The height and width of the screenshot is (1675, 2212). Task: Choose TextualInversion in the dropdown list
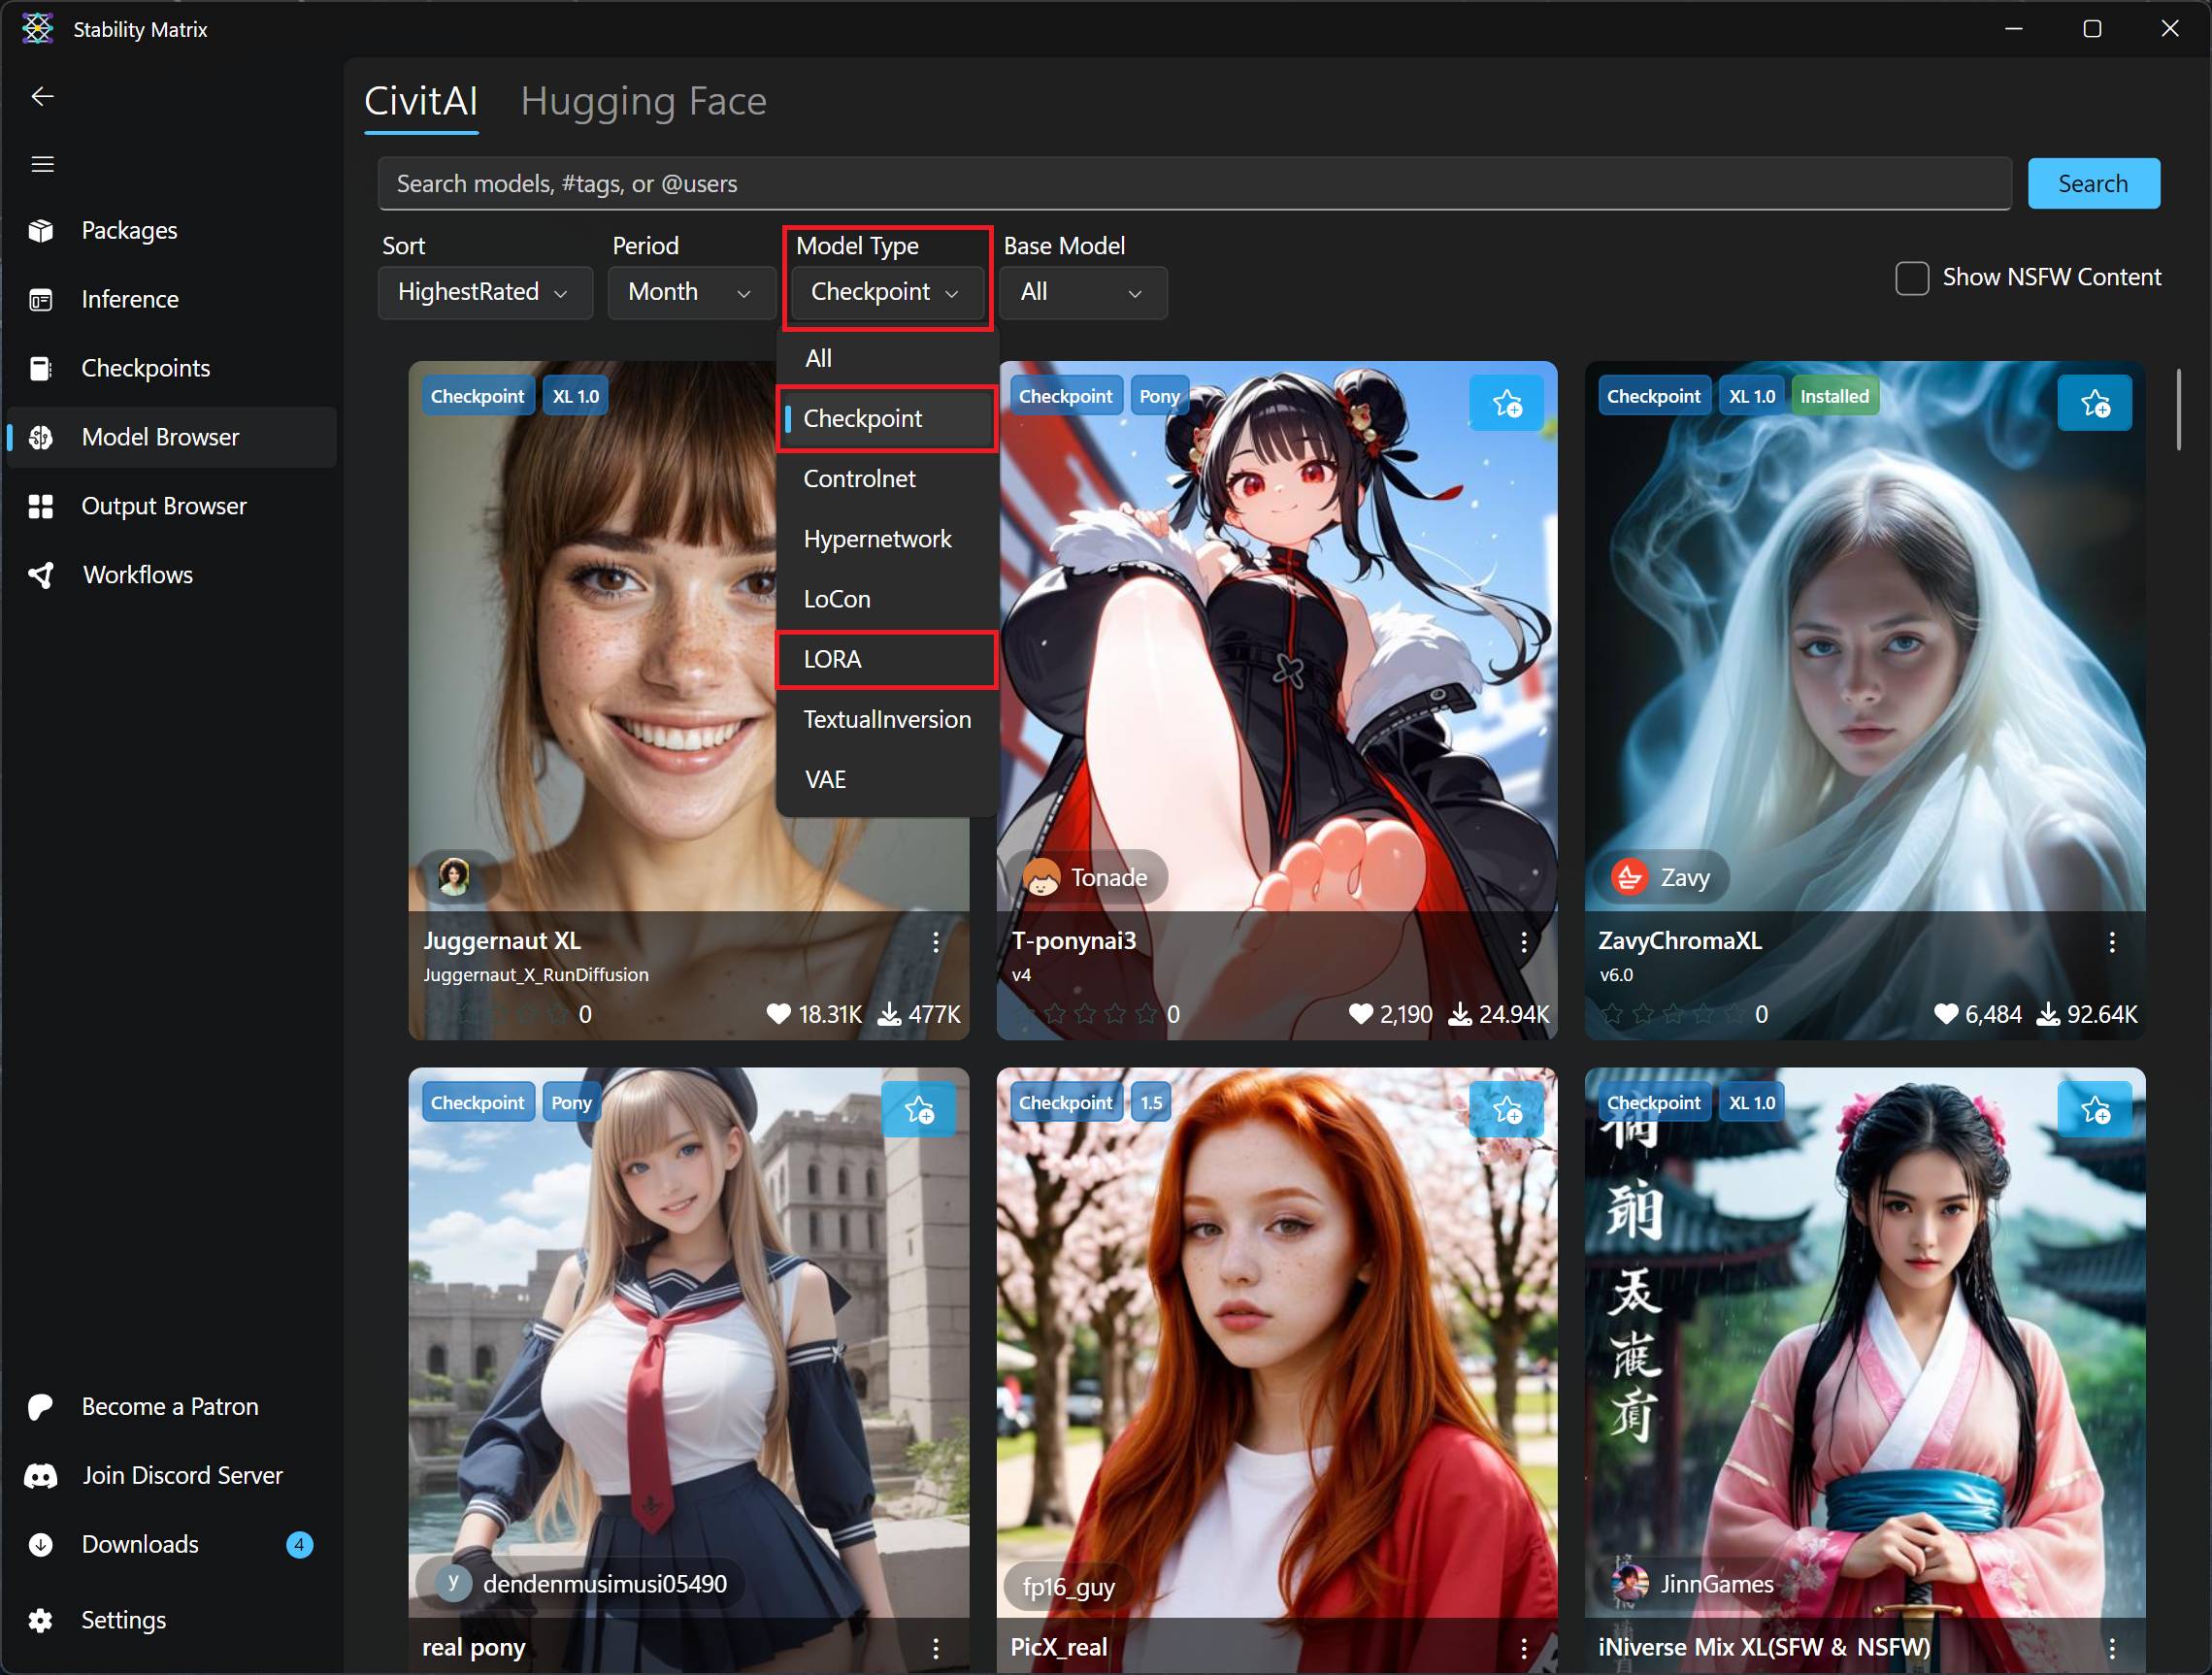coord(886,719)
